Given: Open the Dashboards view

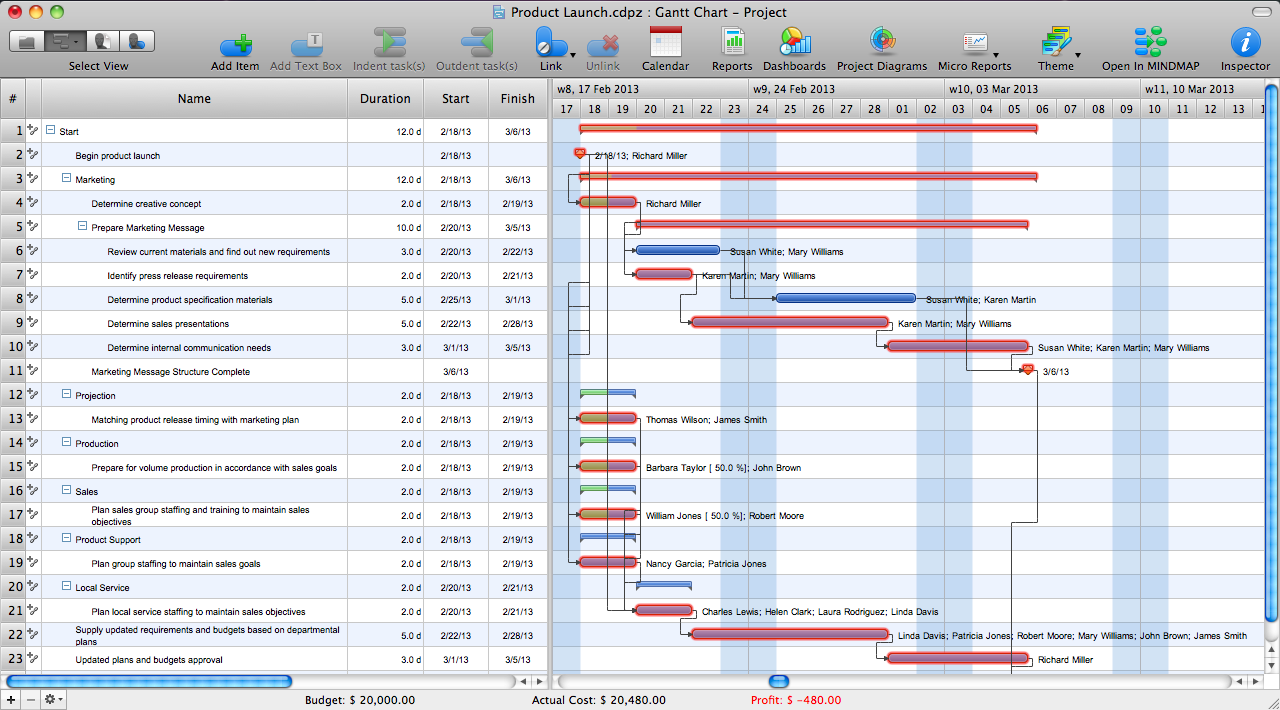Looking at the screenshot, I should (794, 45).
